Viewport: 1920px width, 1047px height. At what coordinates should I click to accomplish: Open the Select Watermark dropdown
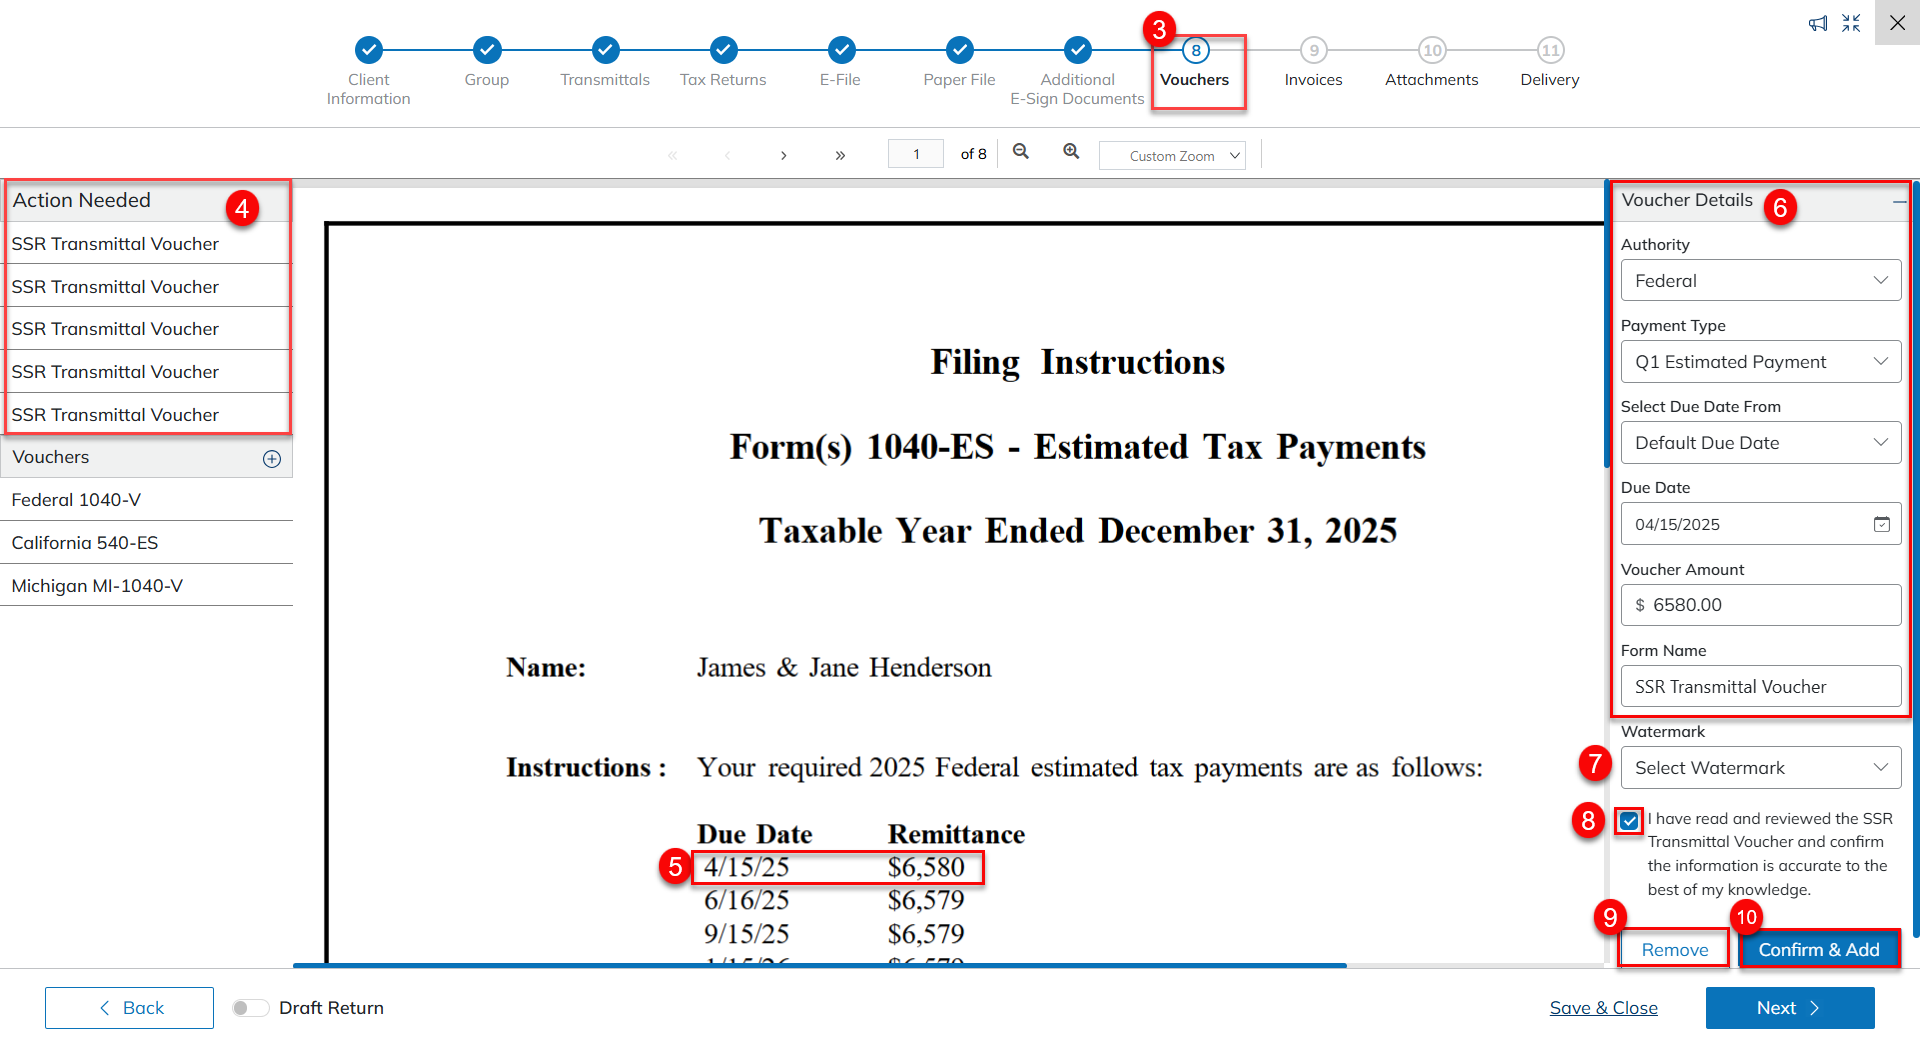tap(1760, 768)
